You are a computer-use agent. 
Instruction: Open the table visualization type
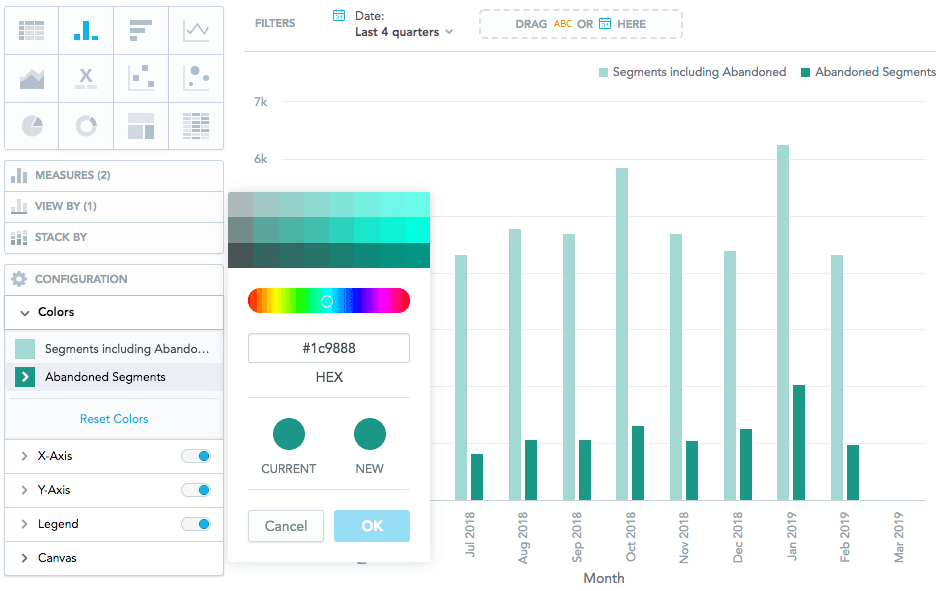tap(31, 30)
